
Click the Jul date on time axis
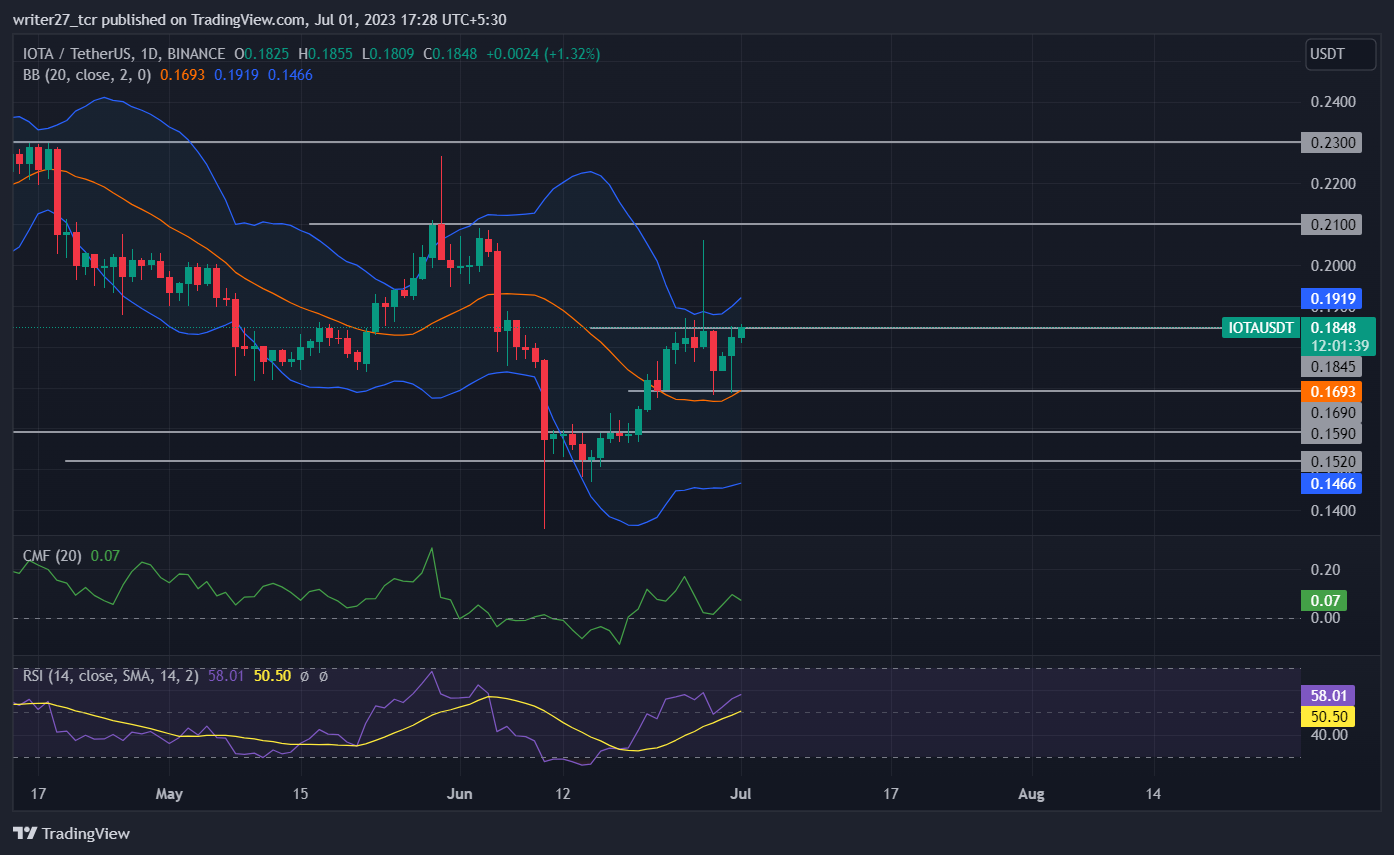pyautogui.click(x=741, y=794)
